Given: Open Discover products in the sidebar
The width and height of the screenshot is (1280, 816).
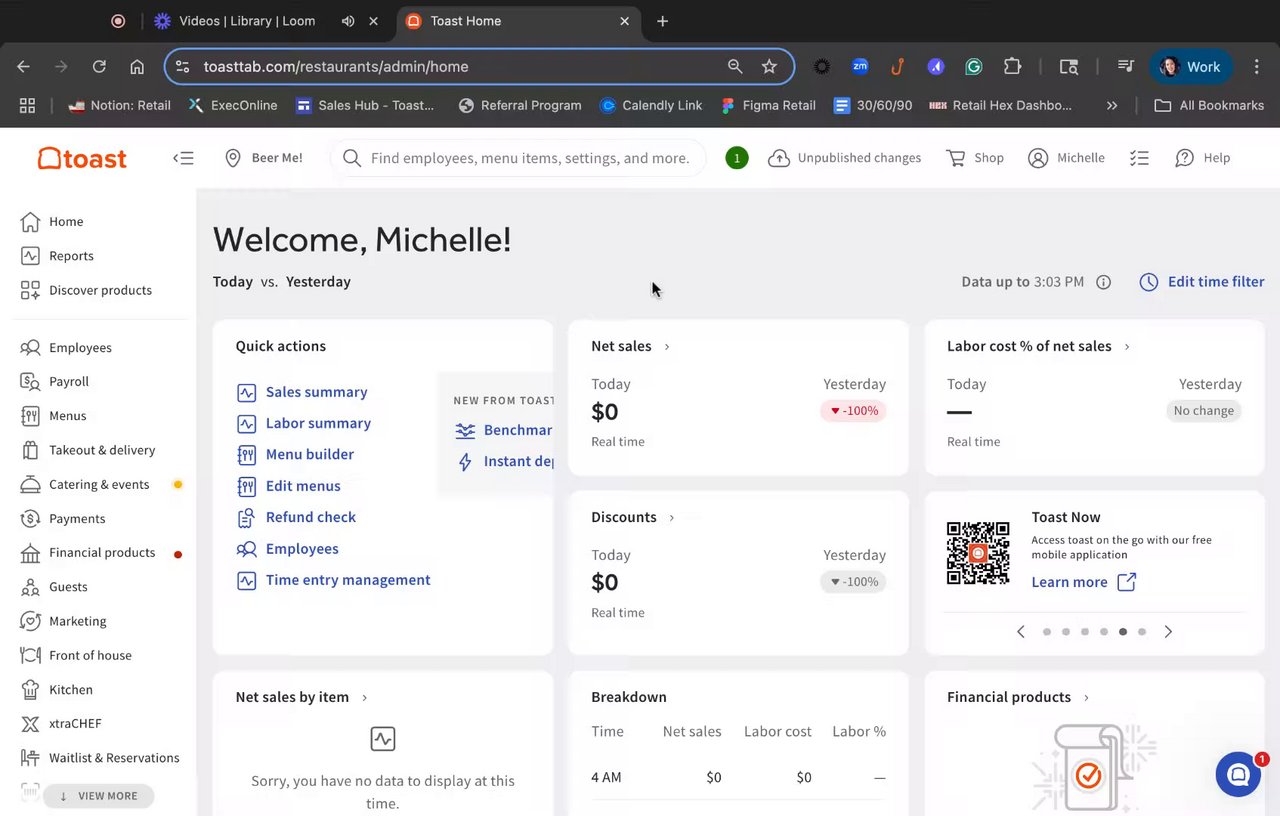Looking at the screenshot, I should [86, 290].
